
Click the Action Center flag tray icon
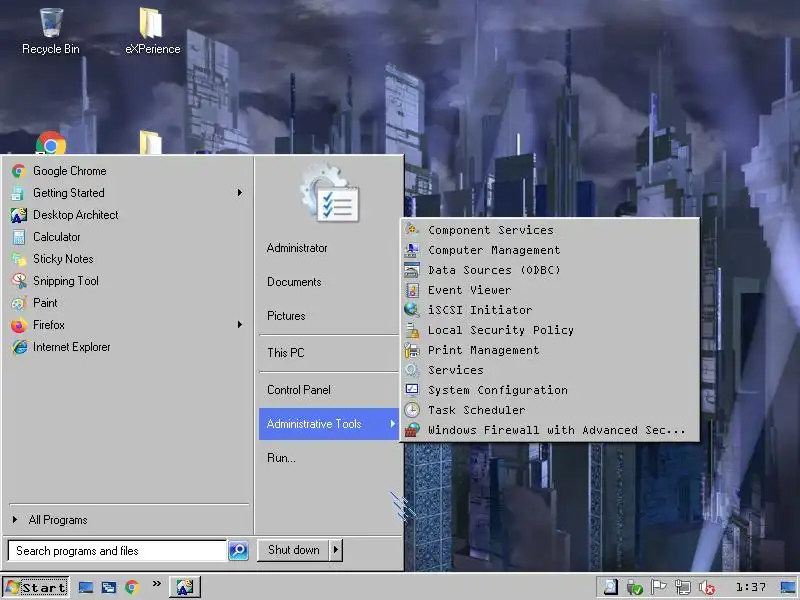pyautogui.click(x=659, y=587)
